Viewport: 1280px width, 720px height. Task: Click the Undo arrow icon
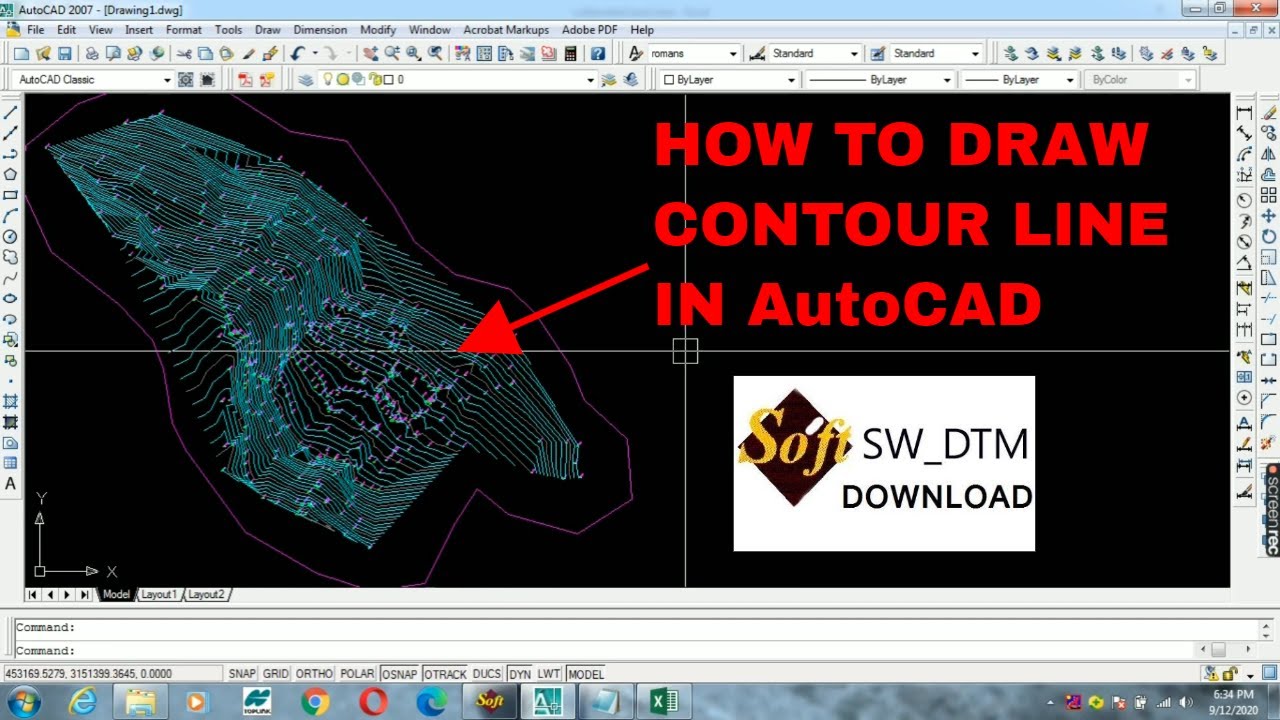click(297, 53)
